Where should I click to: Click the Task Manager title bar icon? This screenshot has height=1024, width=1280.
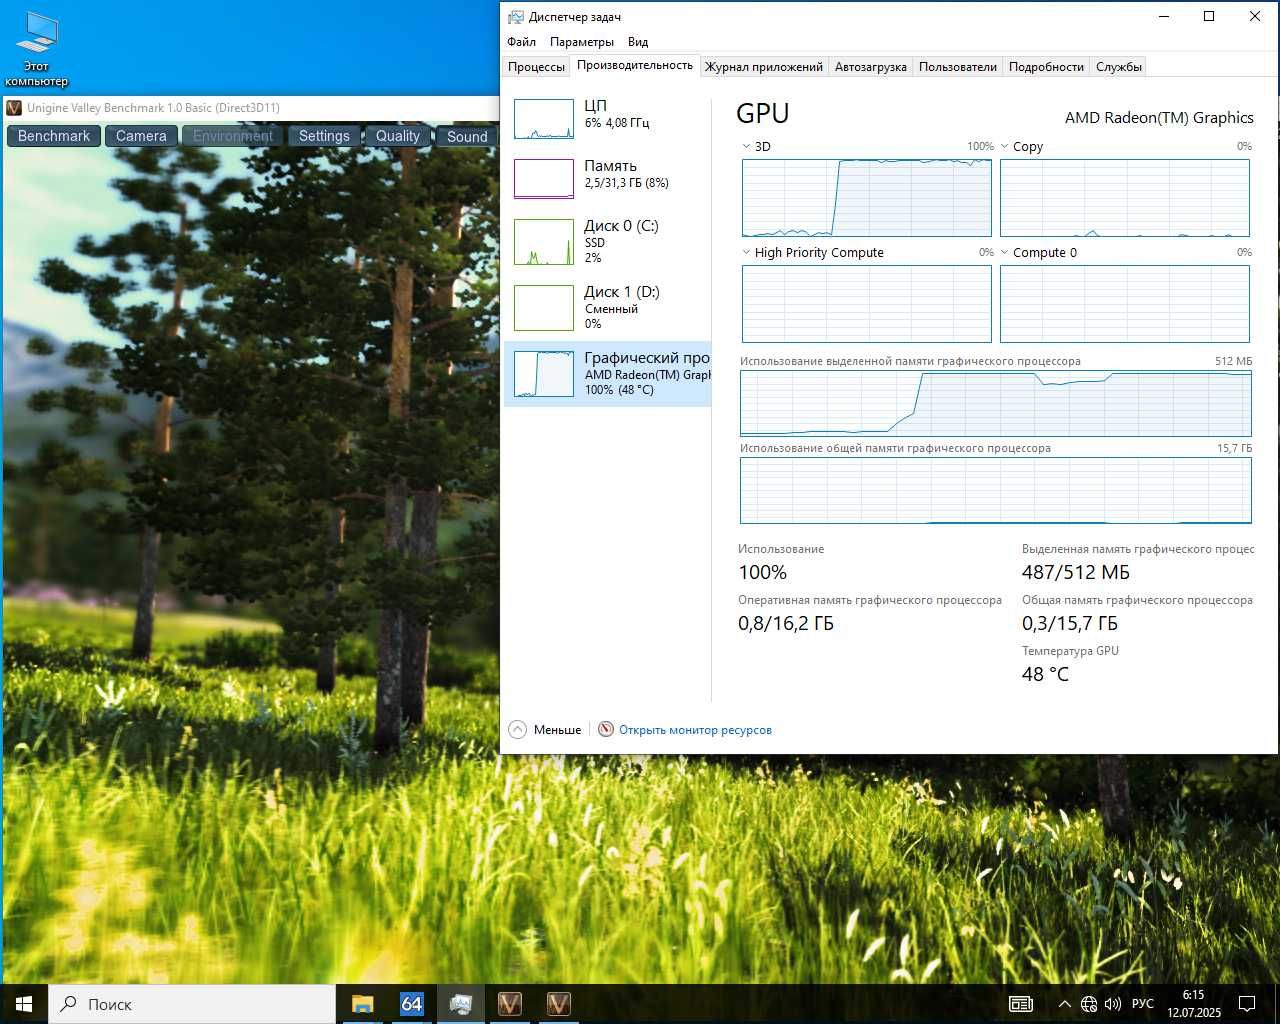(515, 17)
